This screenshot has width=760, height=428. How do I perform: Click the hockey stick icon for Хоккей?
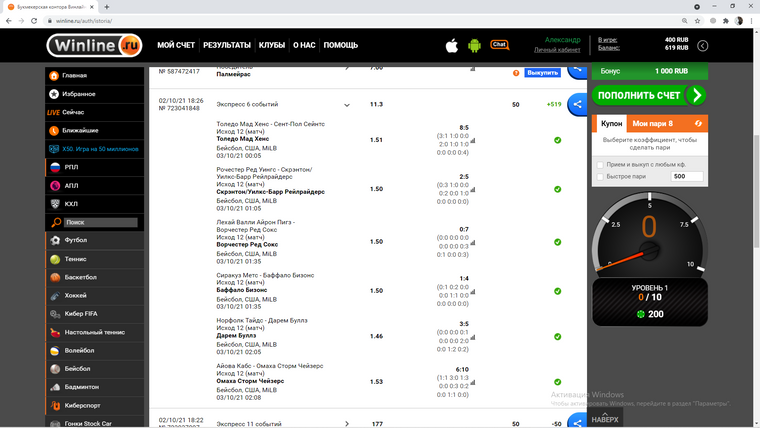click(x=55, y=296)
